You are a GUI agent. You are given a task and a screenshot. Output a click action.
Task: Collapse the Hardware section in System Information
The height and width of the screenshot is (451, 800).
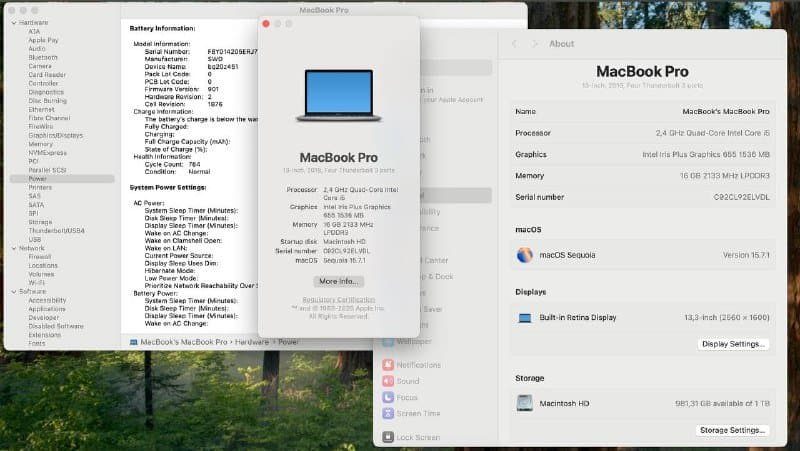(14, 23)
